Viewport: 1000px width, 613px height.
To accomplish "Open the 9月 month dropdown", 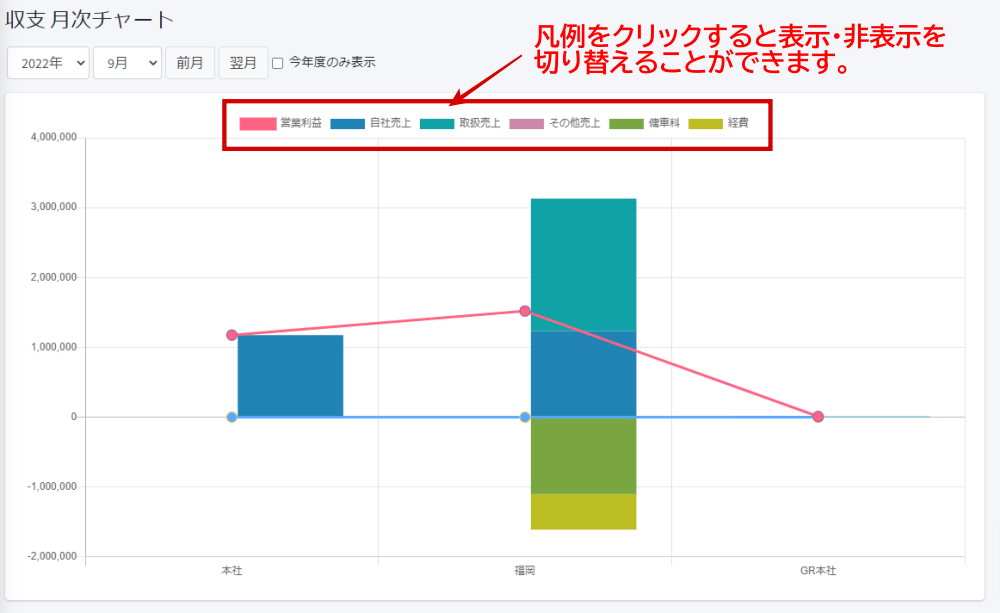I will (x=127, y=63).
